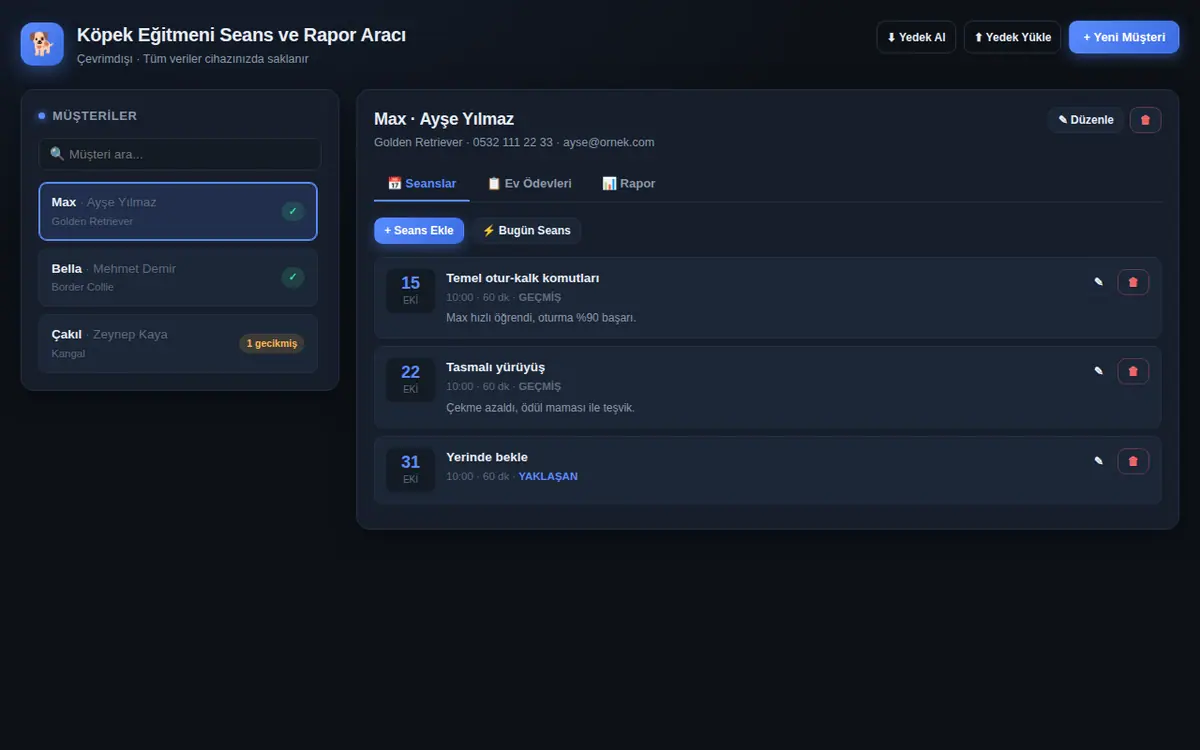Click Yedek Yükle to restore backup
The height and width of the screenshot is (750, 1200).
tap(1012, 37)
